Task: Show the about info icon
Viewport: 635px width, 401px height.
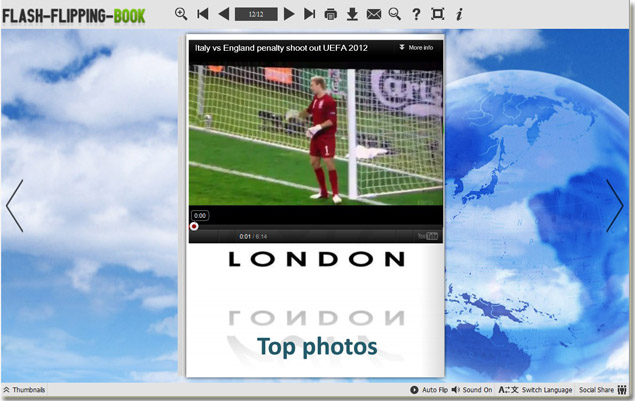Action: click(459, 14)
